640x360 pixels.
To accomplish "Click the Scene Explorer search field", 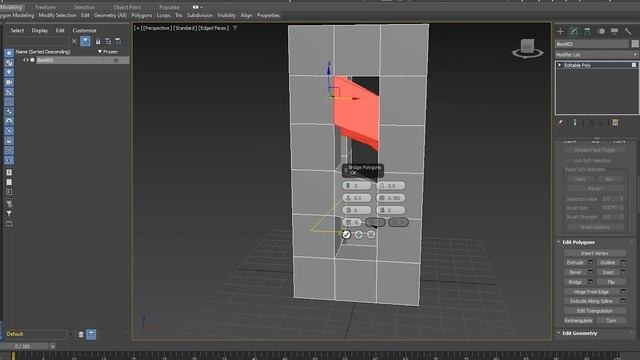I will 38,41.
